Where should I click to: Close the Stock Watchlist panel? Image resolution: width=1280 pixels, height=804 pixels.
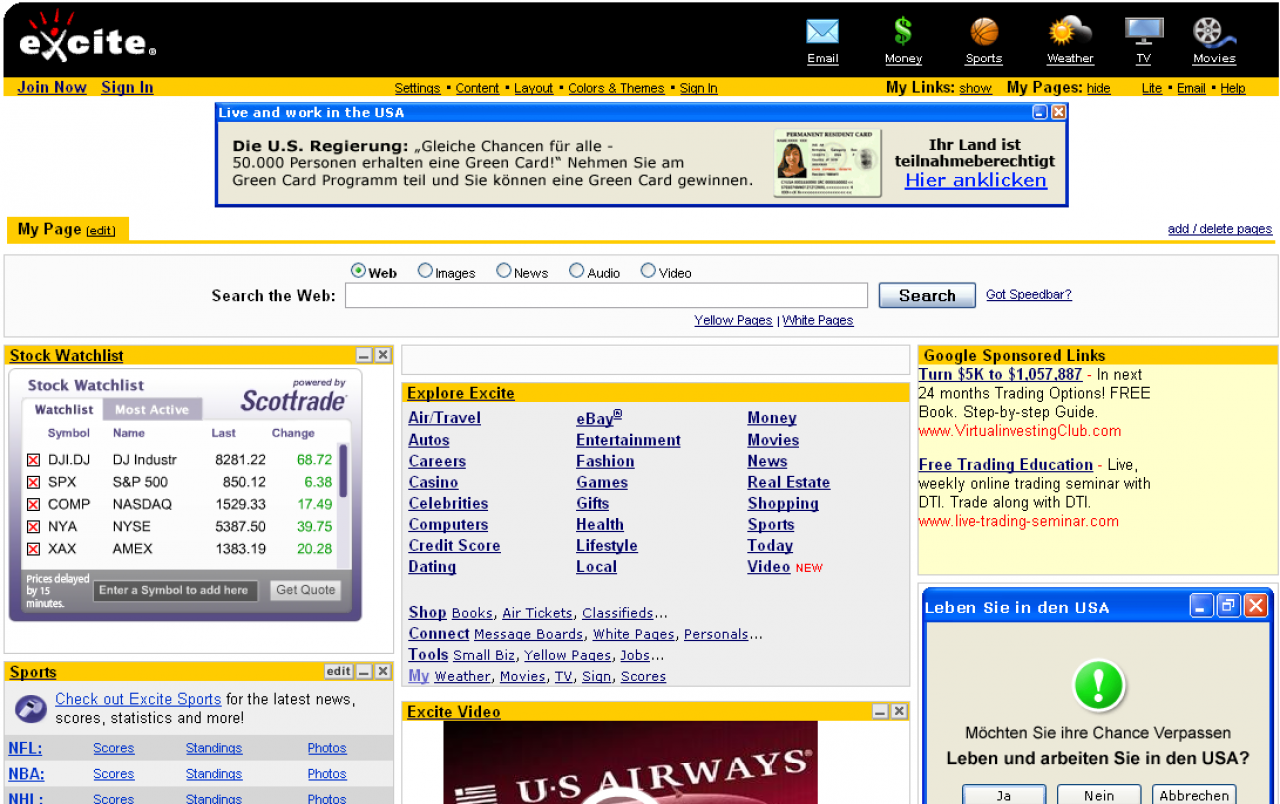[383, 355]
